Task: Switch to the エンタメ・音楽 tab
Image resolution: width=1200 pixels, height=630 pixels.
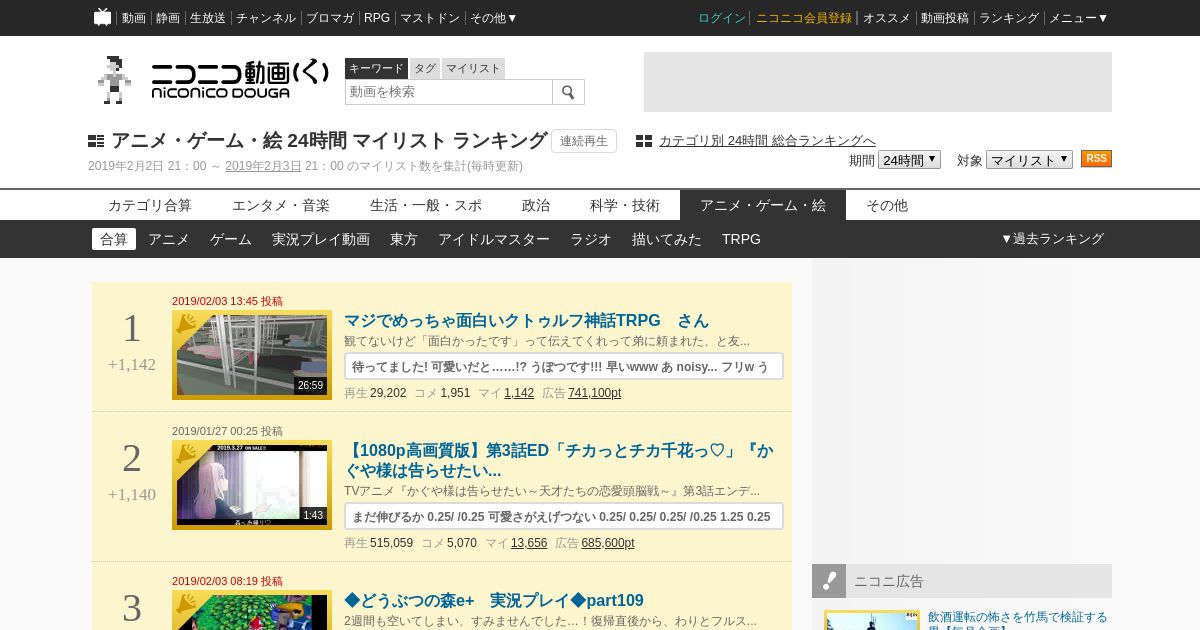Action: pos(281,205)
